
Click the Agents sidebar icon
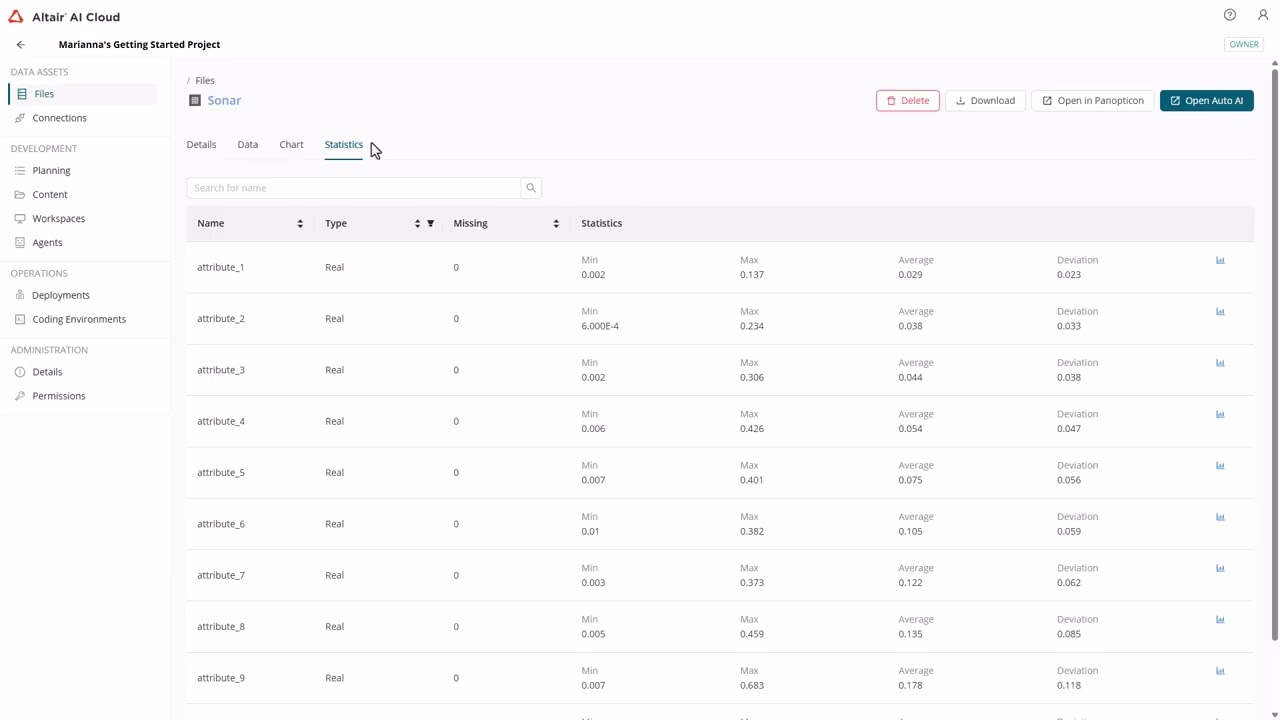click(x=20, y=243)
